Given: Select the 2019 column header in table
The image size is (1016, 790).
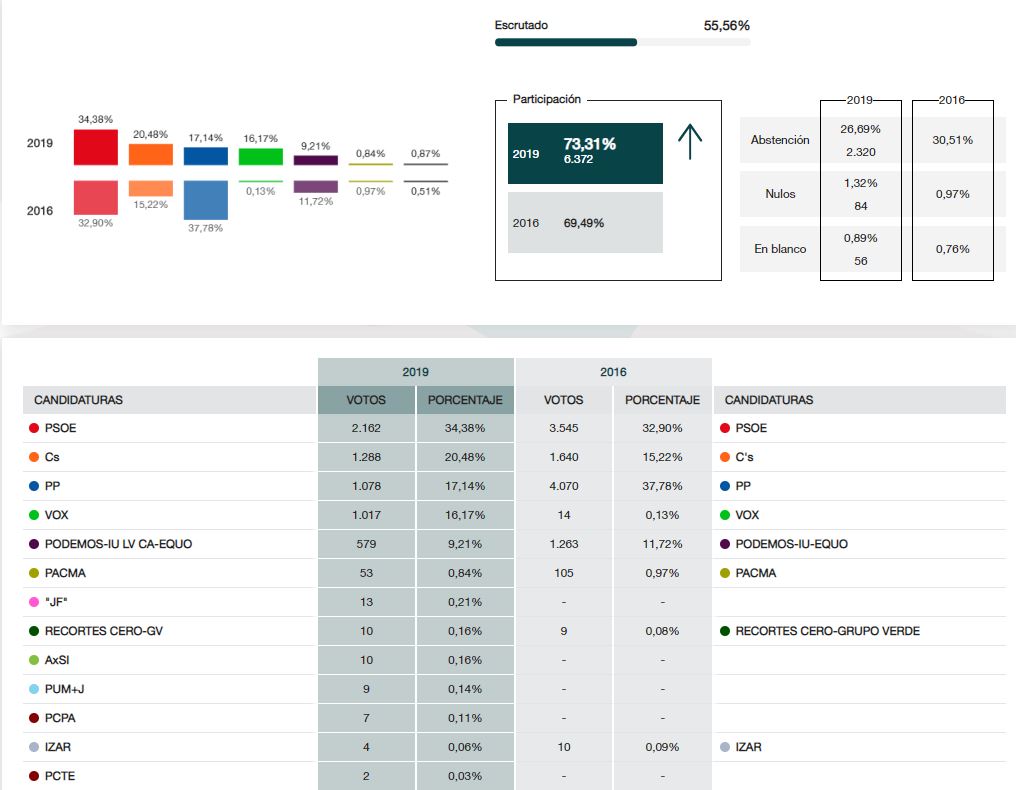Looking at the screenshot, I should coord(416,372).
